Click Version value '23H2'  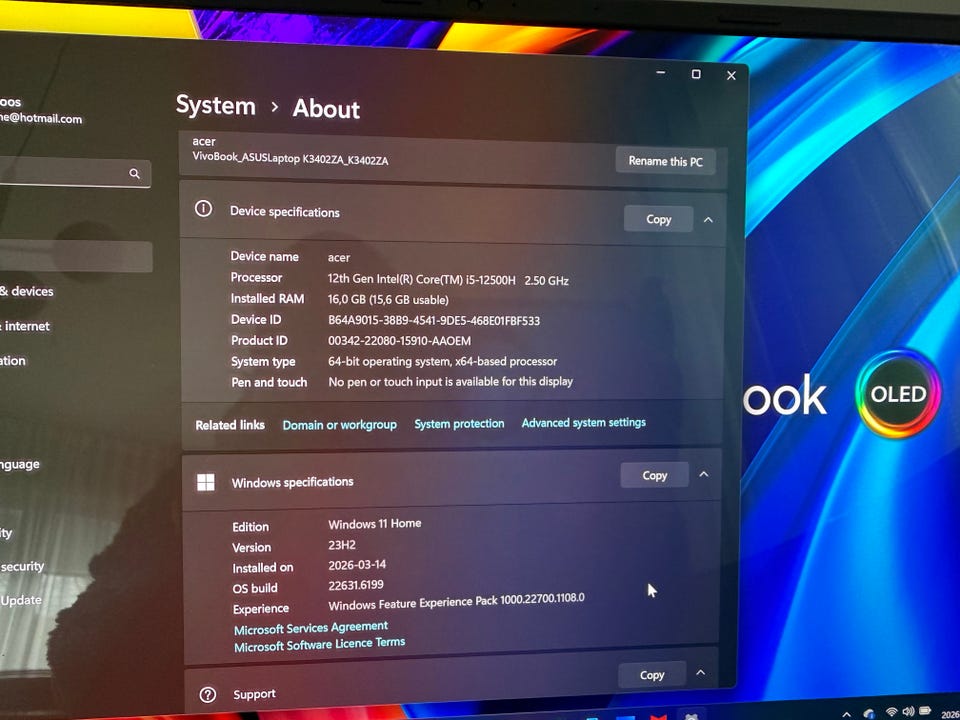coord(342,544)
